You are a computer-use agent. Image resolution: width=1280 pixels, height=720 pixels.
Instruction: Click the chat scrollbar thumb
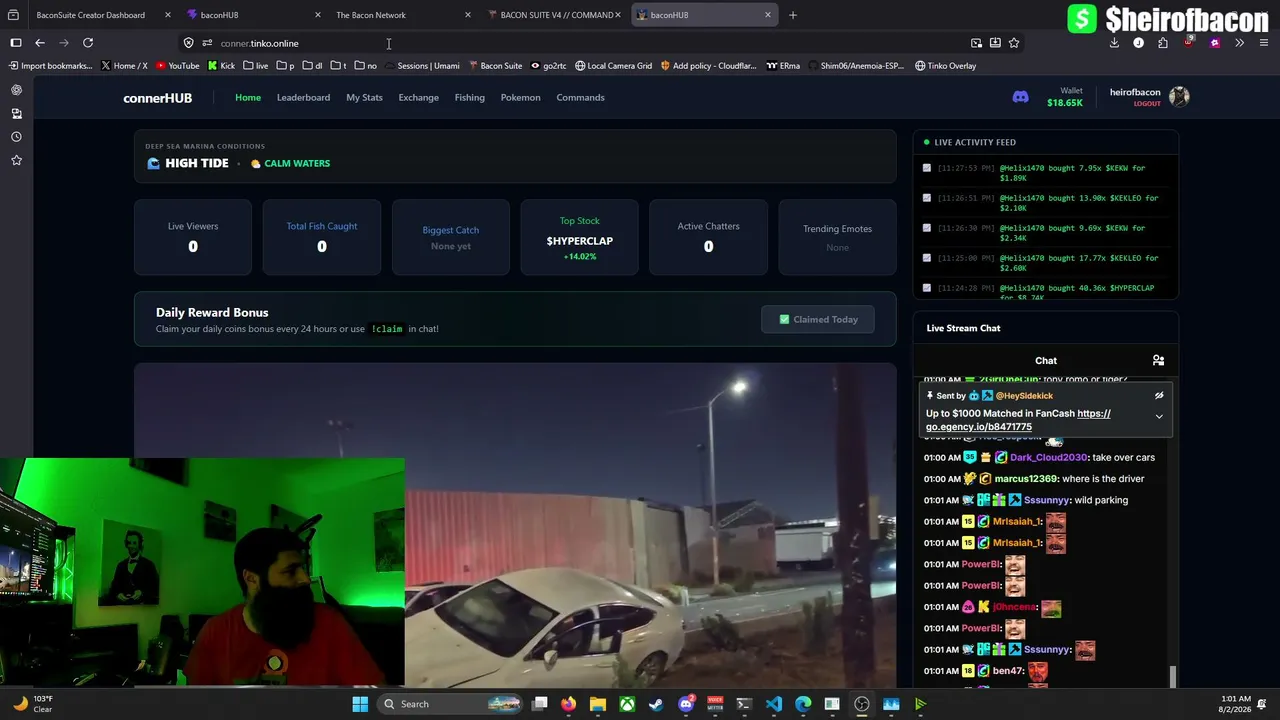[1173, 677]
